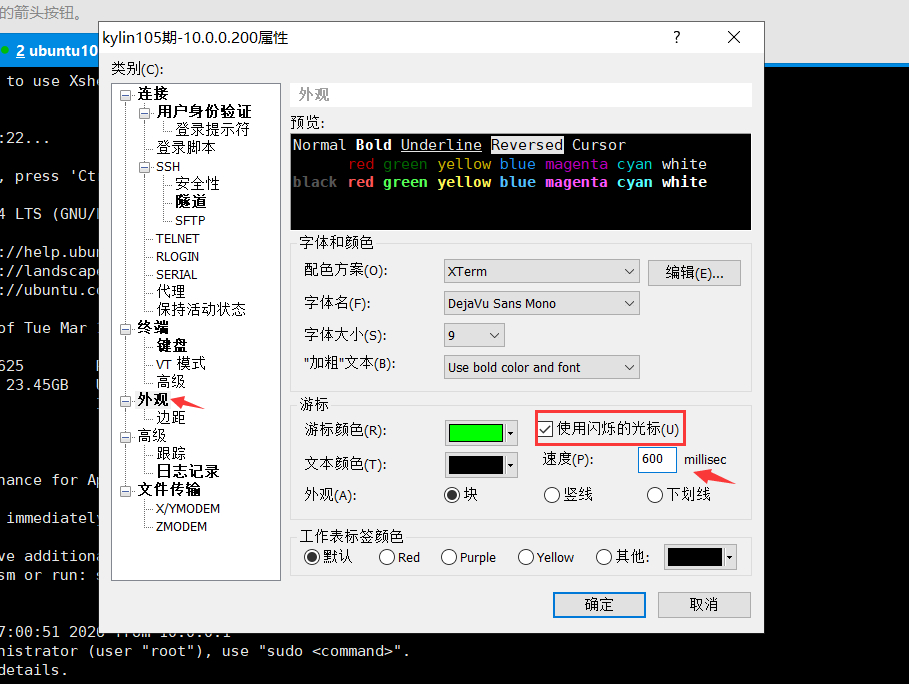
Task: Close the kylin105期 properties dialog
Action: (x=734, y=38)
